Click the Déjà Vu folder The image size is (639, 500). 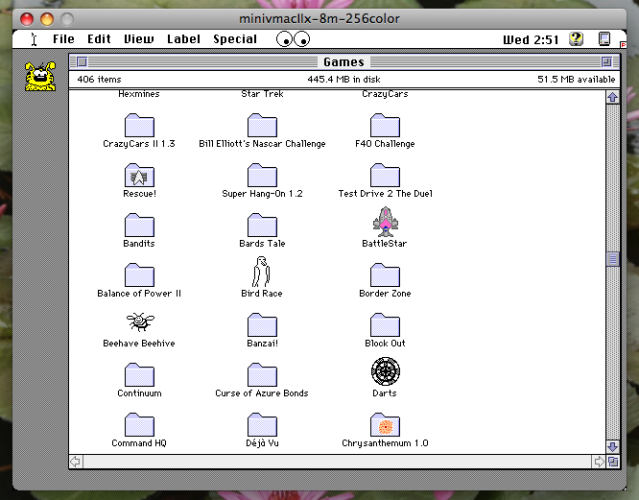coord(262,425)
